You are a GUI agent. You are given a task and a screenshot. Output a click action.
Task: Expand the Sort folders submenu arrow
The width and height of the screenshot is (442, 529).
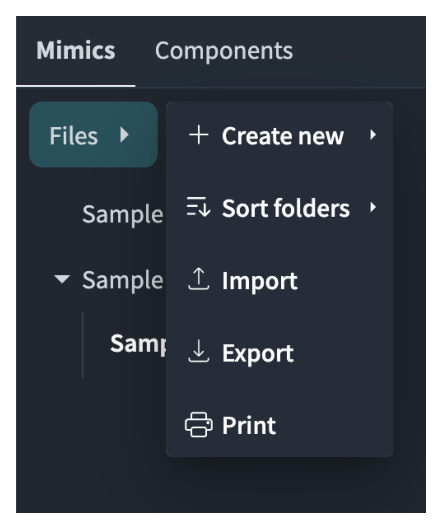coord(373,207)
